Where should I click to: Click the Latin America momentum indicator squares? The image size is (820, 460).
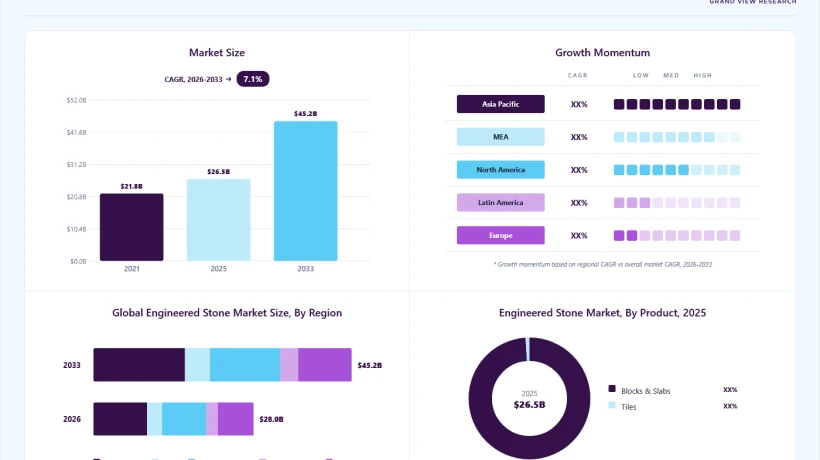coord(677,203)
